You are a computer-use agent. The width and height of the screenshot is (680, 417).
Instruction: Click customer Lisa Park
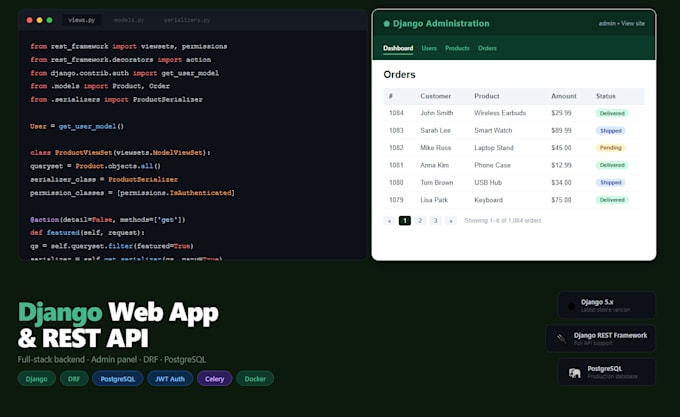[x=434, y=200]
